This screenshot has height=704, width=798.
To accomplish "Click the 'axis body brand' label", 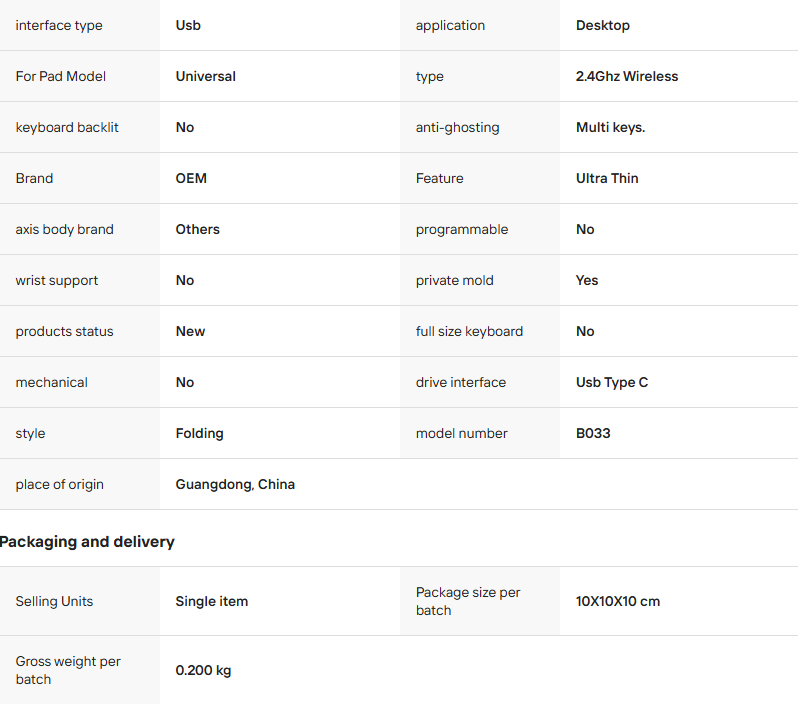I will point(65,229).
